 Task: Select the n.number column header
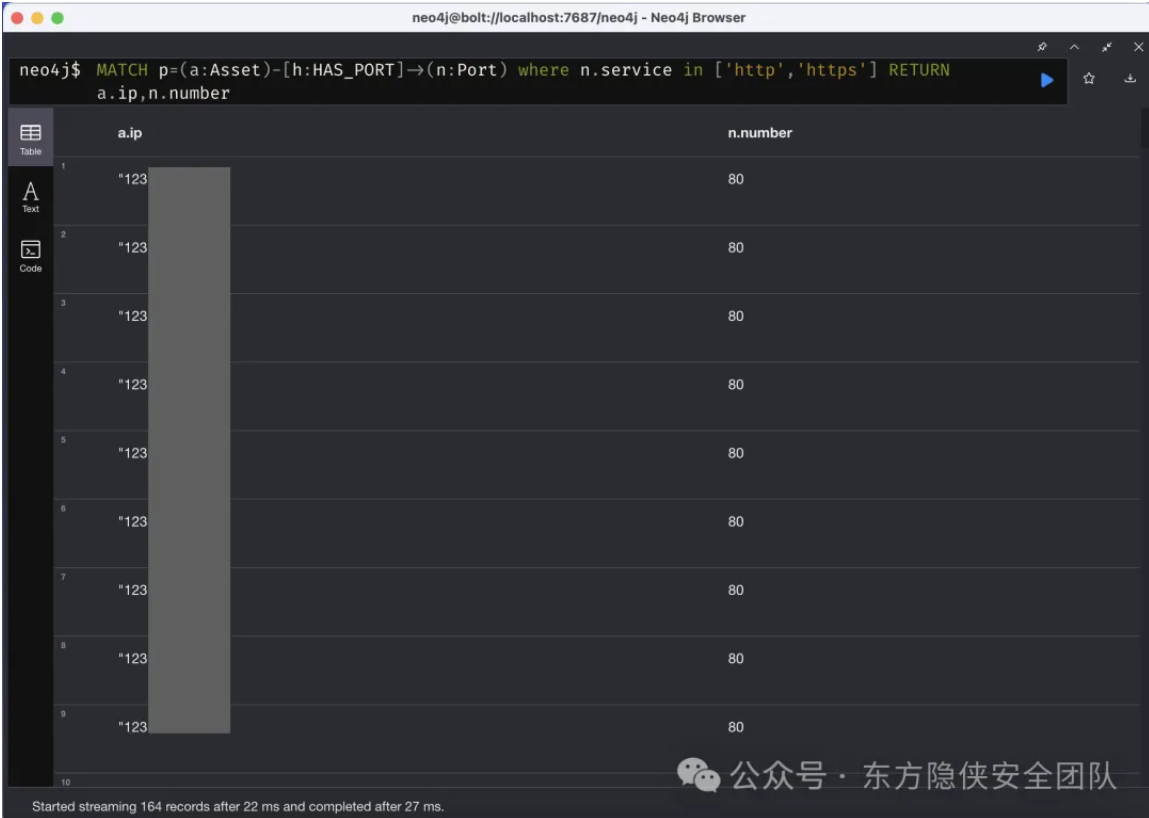[x=760, y=133]
